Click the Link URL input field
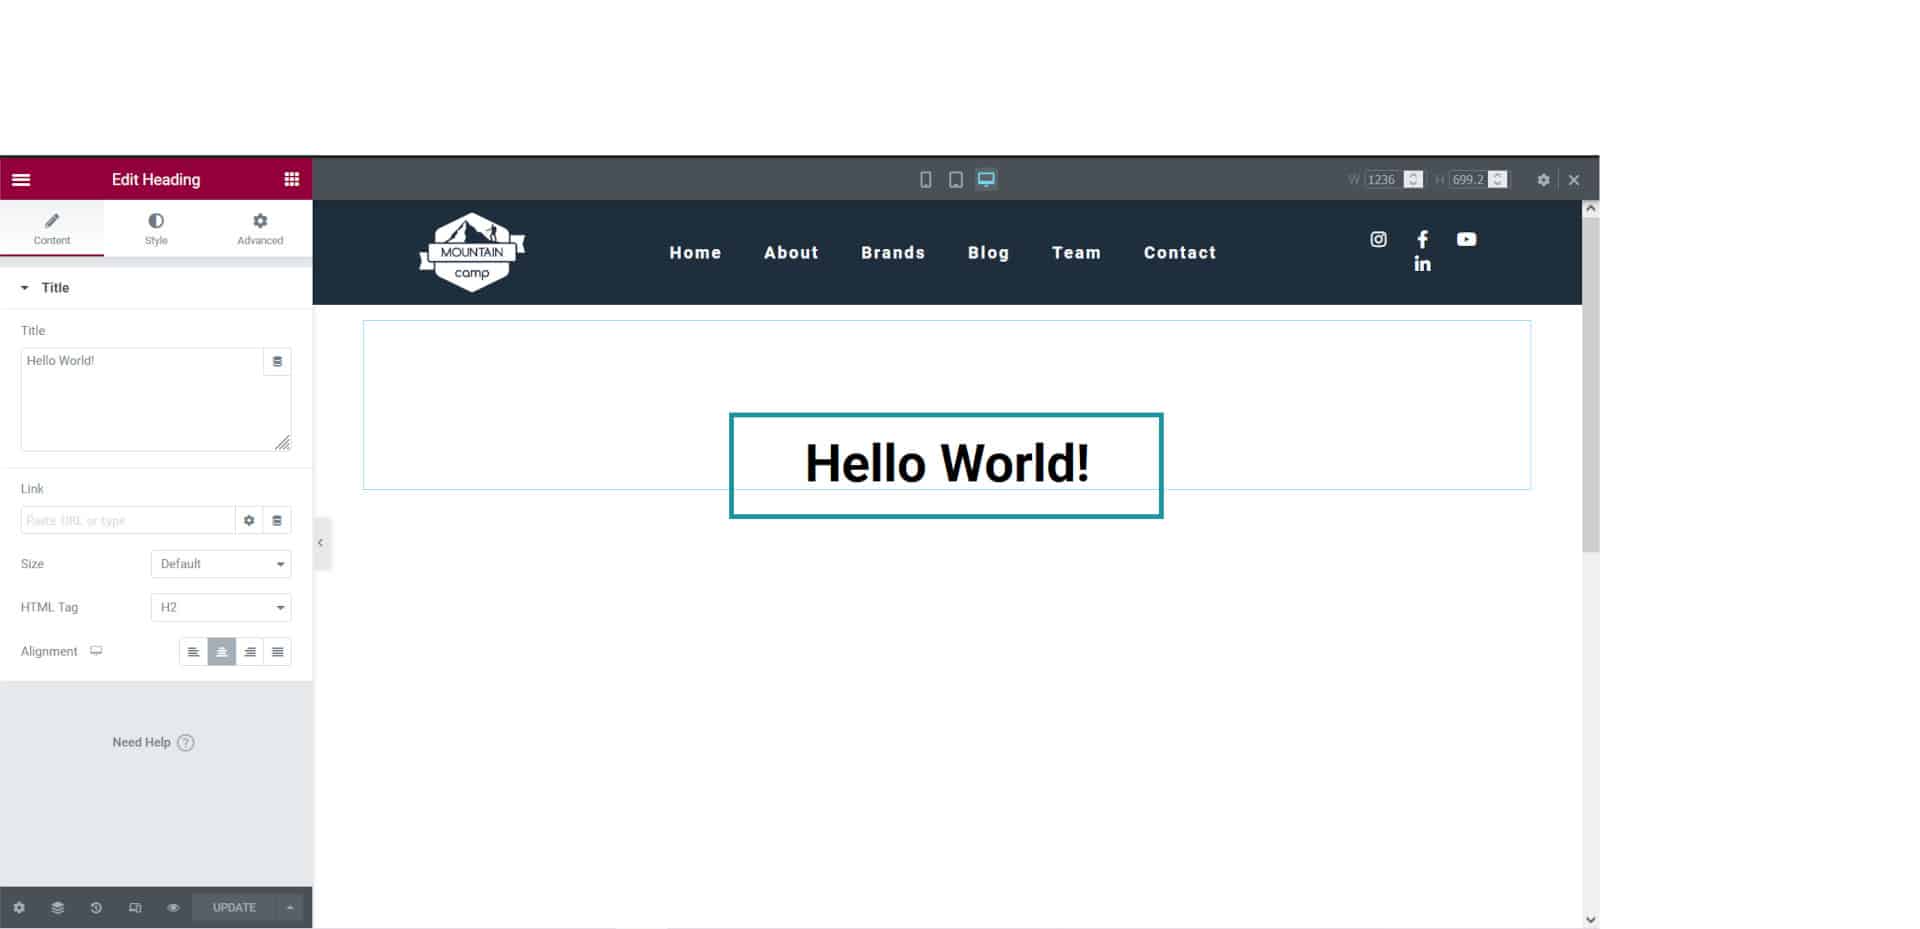 pyautogui.click(x=127, y=521)
